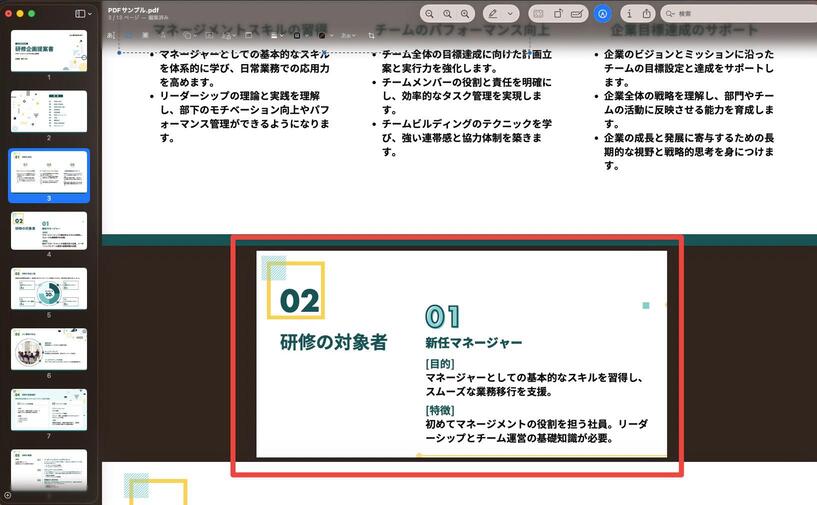Screen dimensions: 817x505
Task: Click the add page button in sidebar
Action: (7, 495)
